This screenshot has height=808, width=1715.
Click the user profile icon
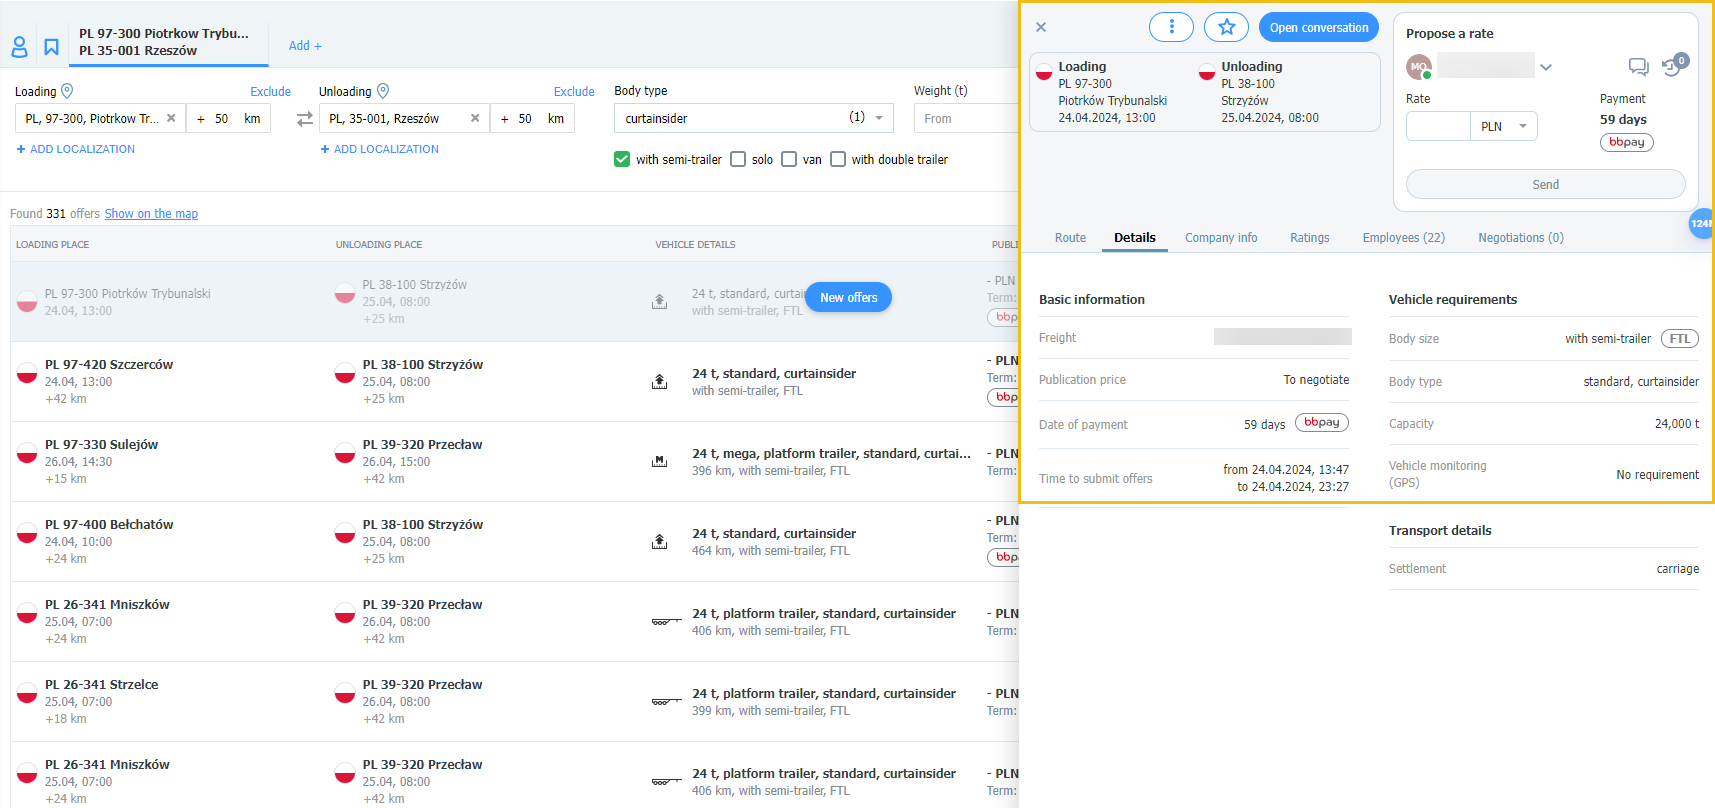pos(19,47)
